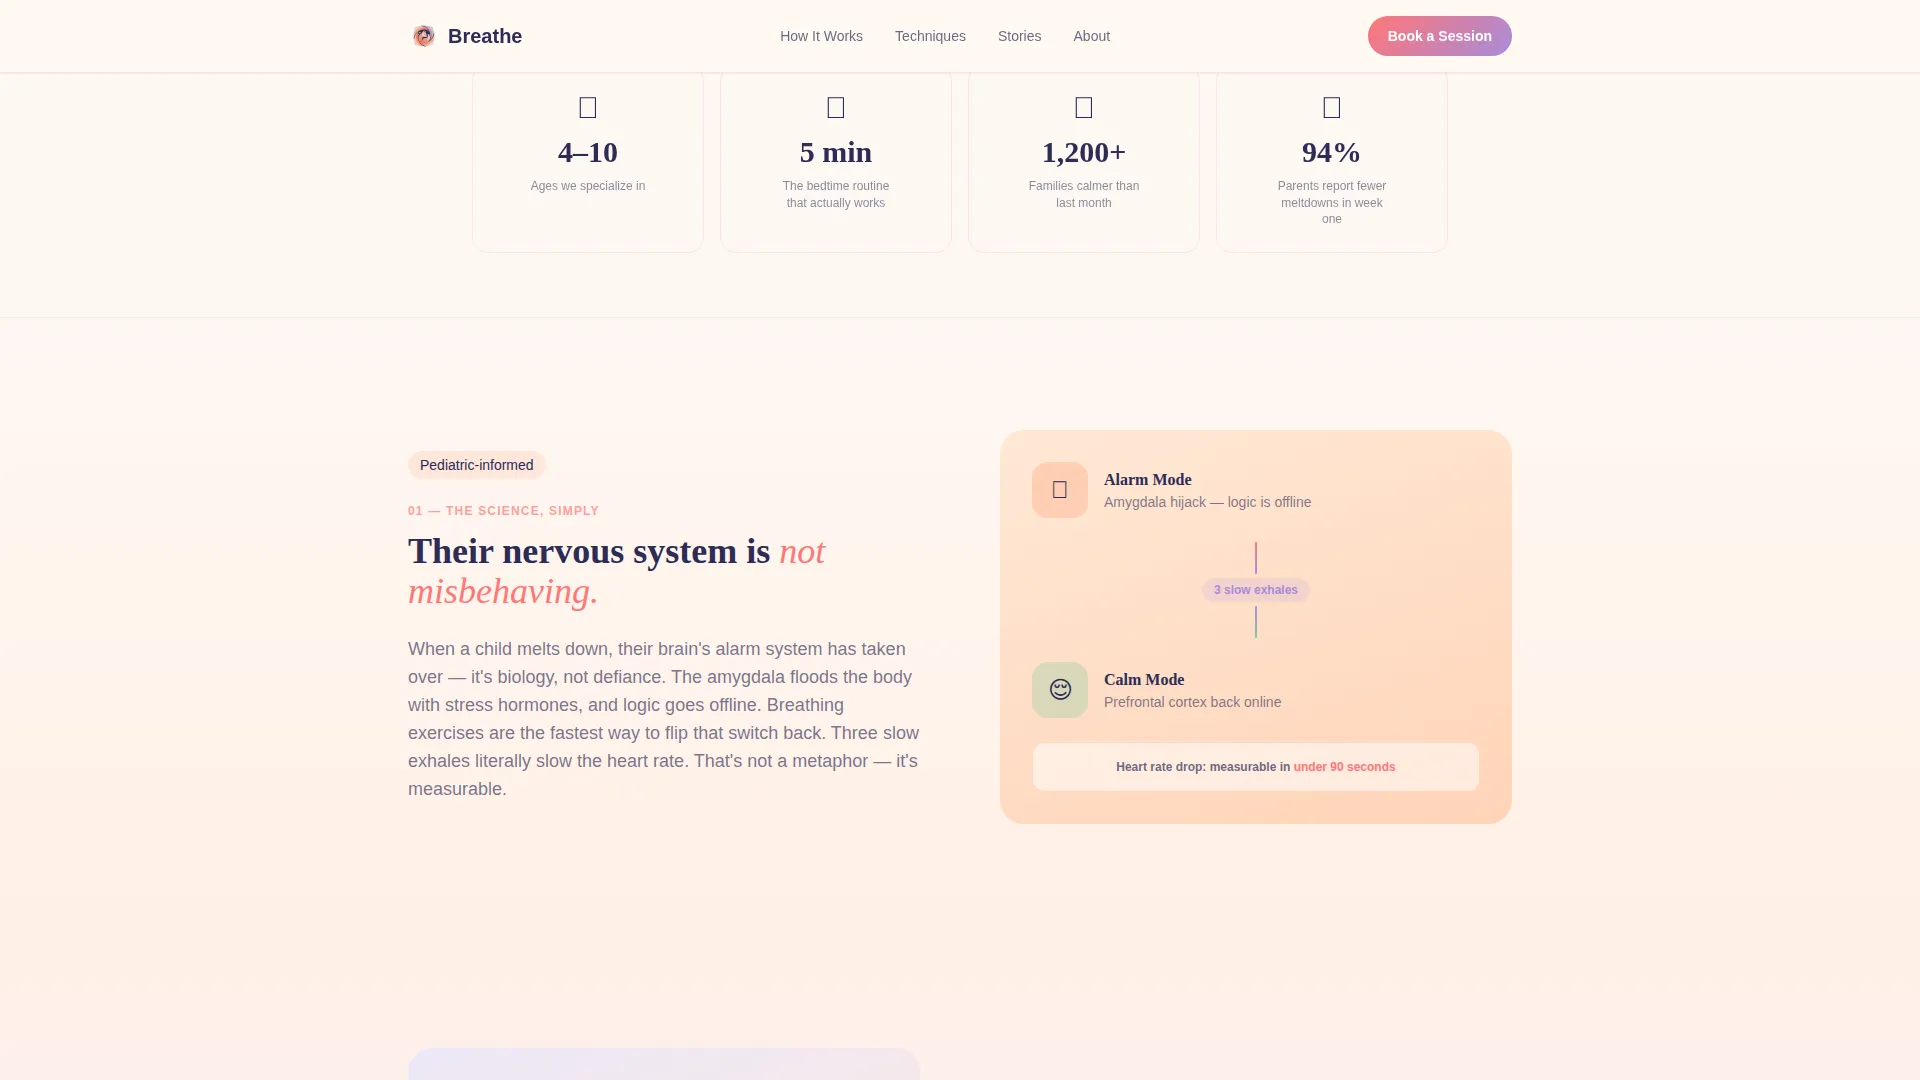The height and width of the screenshot is (1080, 1920).
Task: Open the How It Works page
Action: point(821,36)
